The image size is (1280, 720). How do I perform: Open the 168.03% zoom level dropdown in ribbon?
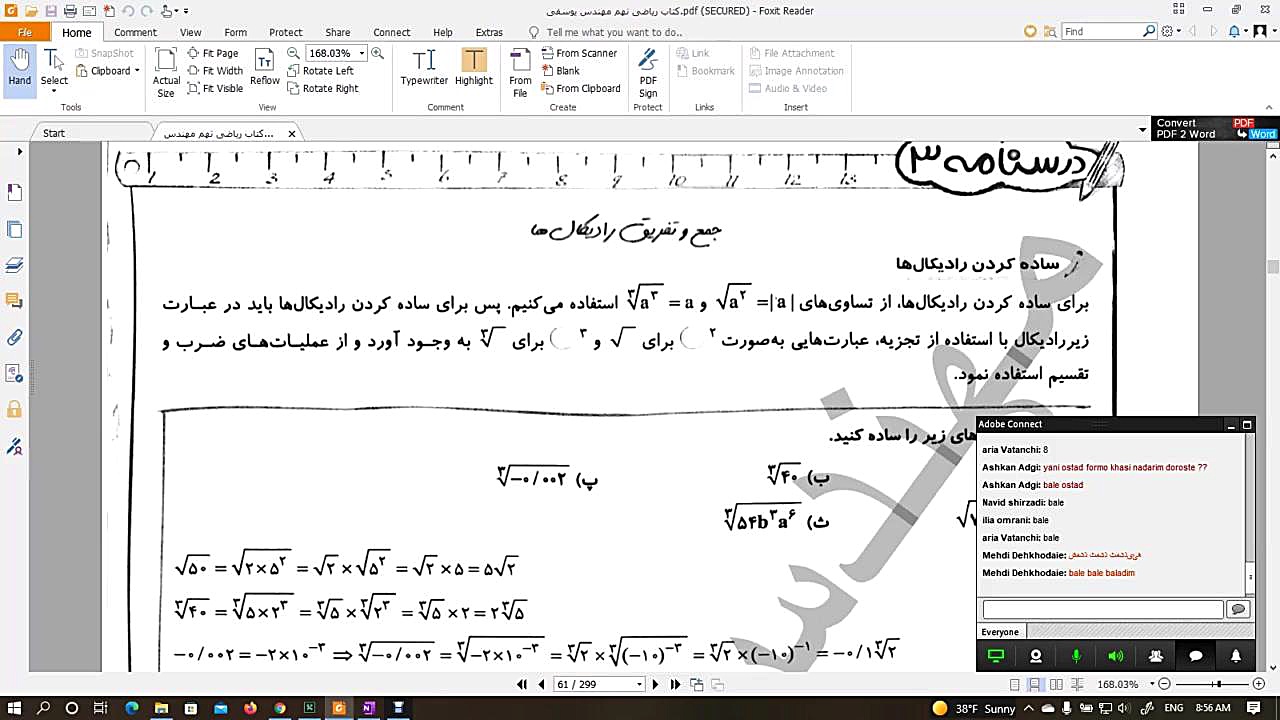point(362,53)
